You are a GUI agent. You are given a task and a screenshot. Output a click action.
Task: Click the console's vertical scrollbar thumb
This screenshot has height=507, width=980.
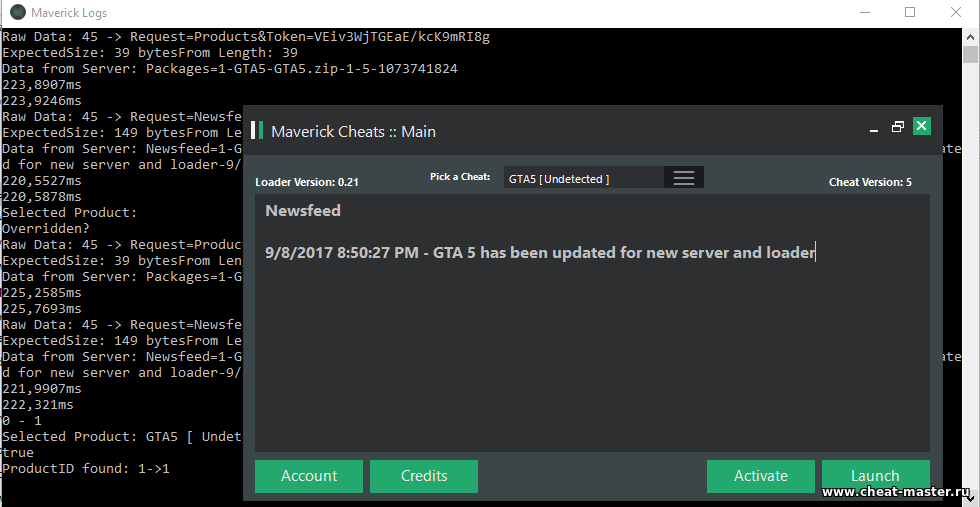970,54
